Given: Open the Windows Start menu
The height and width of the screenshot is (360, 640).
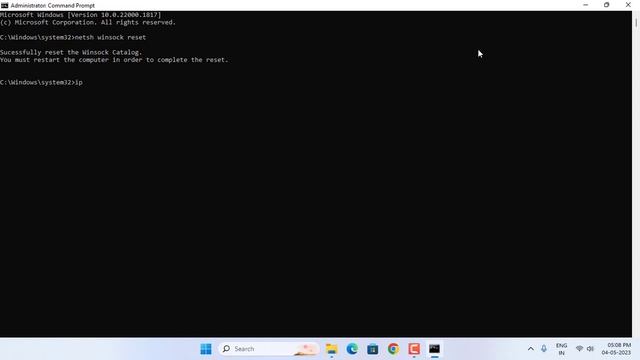Looking at the screenshot, I should 206,349.
